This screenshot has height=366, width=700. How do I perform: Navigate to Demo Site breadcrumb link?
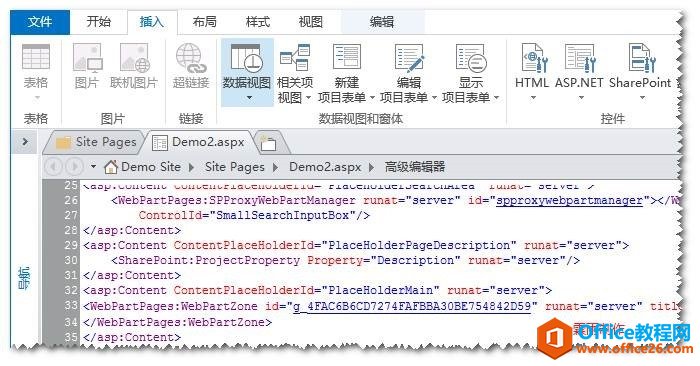[151, 167]
